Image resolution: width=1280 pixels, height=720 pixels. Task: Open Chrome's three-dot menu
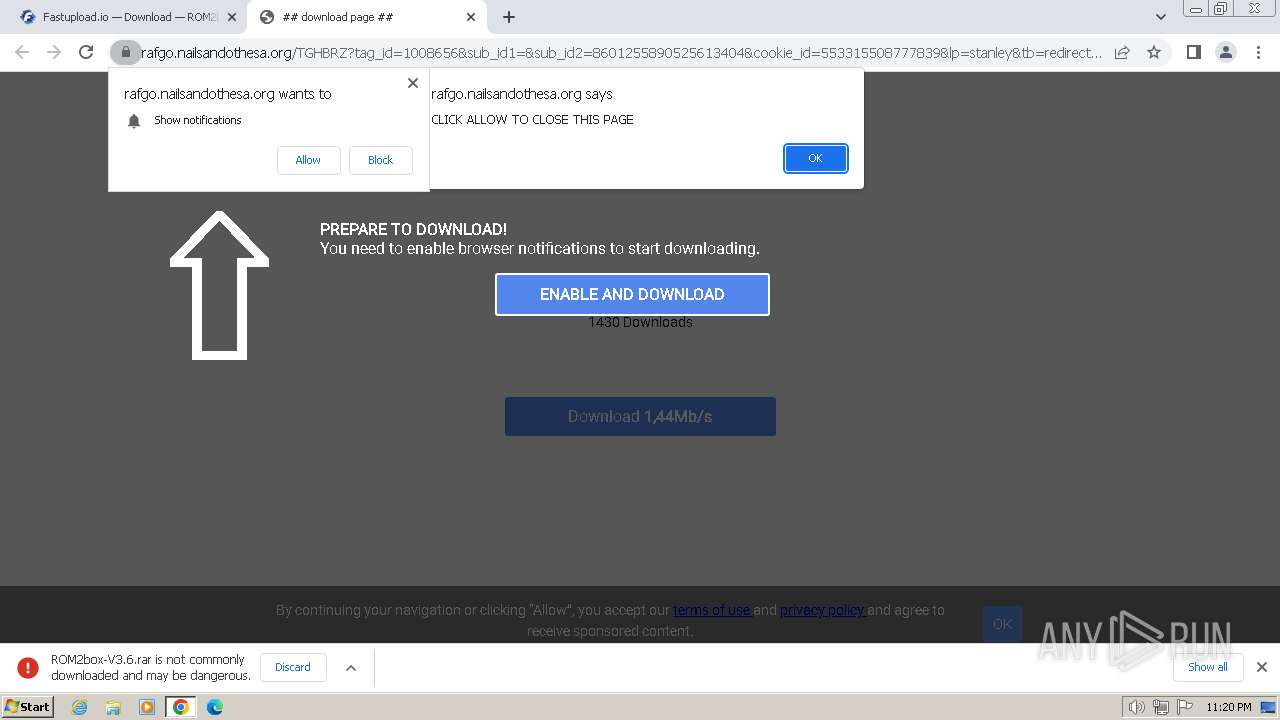pyautogui.click(x=1257, y=52)
